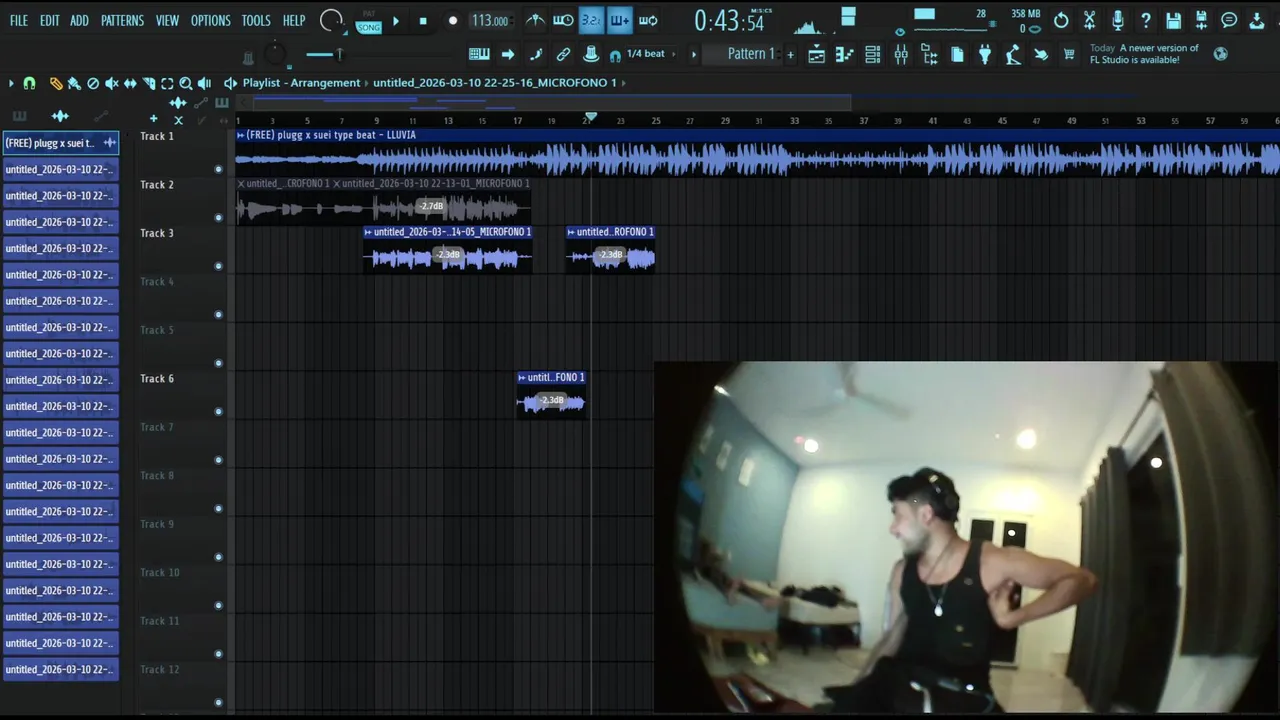Click arrow left of Pattern 1 box
The width and height of the screenshot is (1280, 720).
[x=694, y=54]
